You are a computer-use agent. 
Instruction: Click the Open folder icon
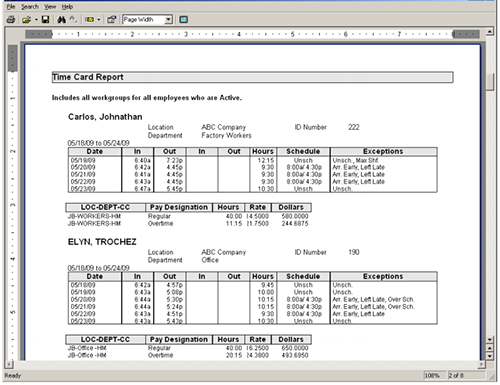[26, 20]
